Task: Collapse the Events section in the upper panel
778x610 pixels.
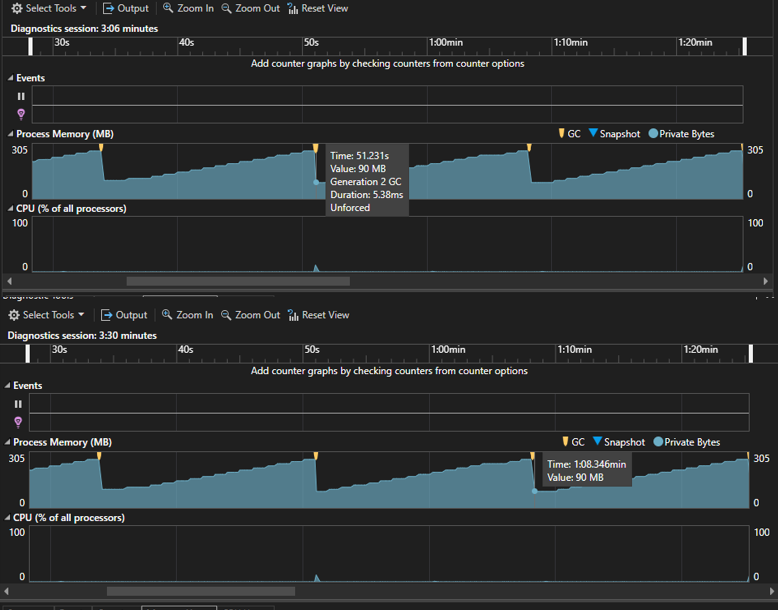Action: click(x=11, y=78)
